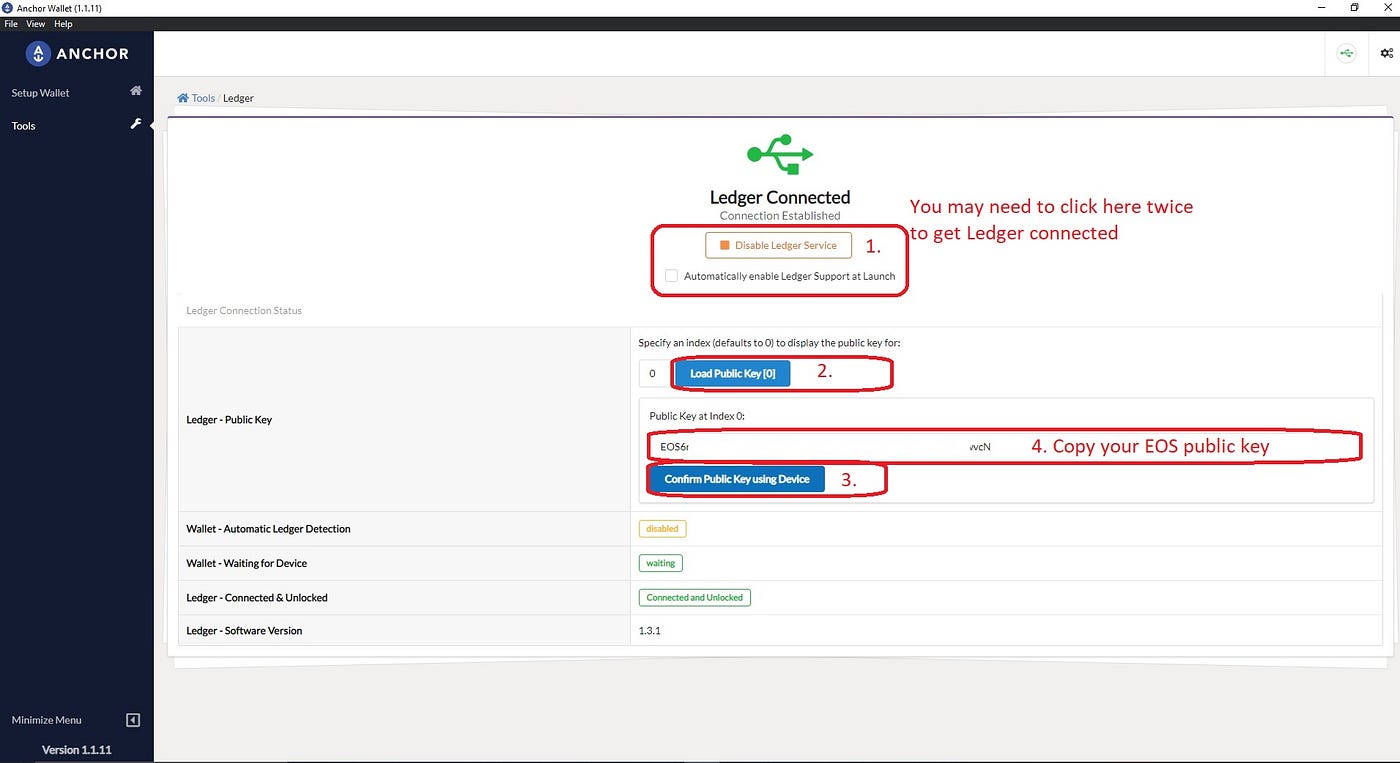Click Ledger - Software Version label
Image resolution: width=1400 pixels, height=763 pixels.
click(x=244, y=631)
